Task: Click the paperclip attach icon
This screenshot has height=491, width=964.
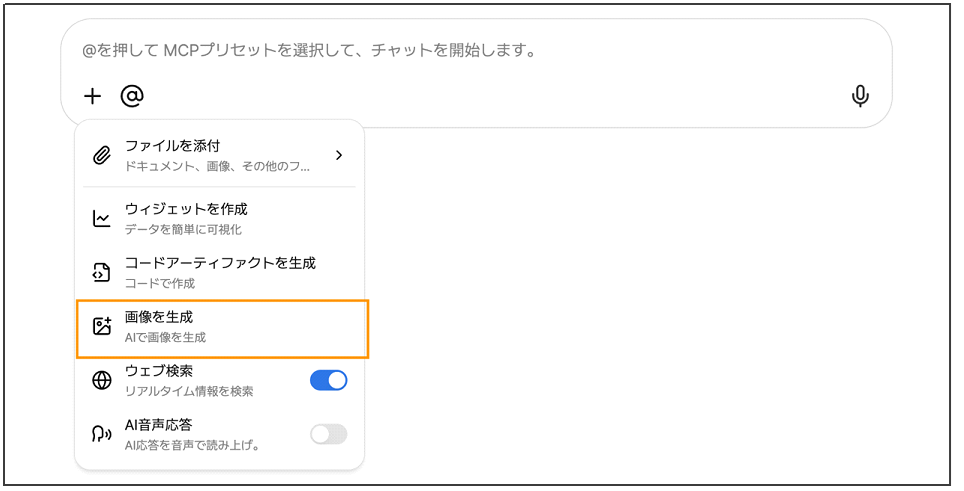Action: point(101,156)
